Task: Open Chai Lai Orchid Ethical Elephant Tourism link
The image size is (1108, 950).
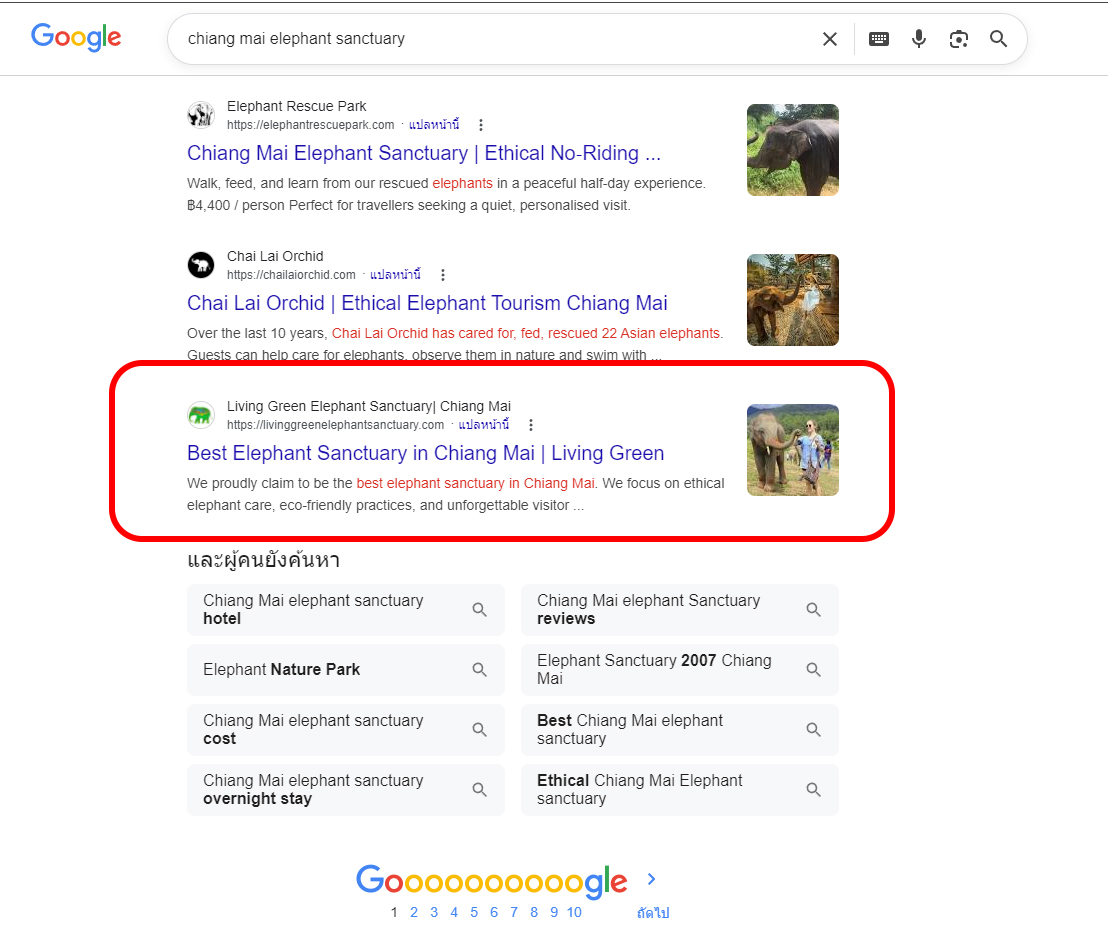Action: click(427, 303)
